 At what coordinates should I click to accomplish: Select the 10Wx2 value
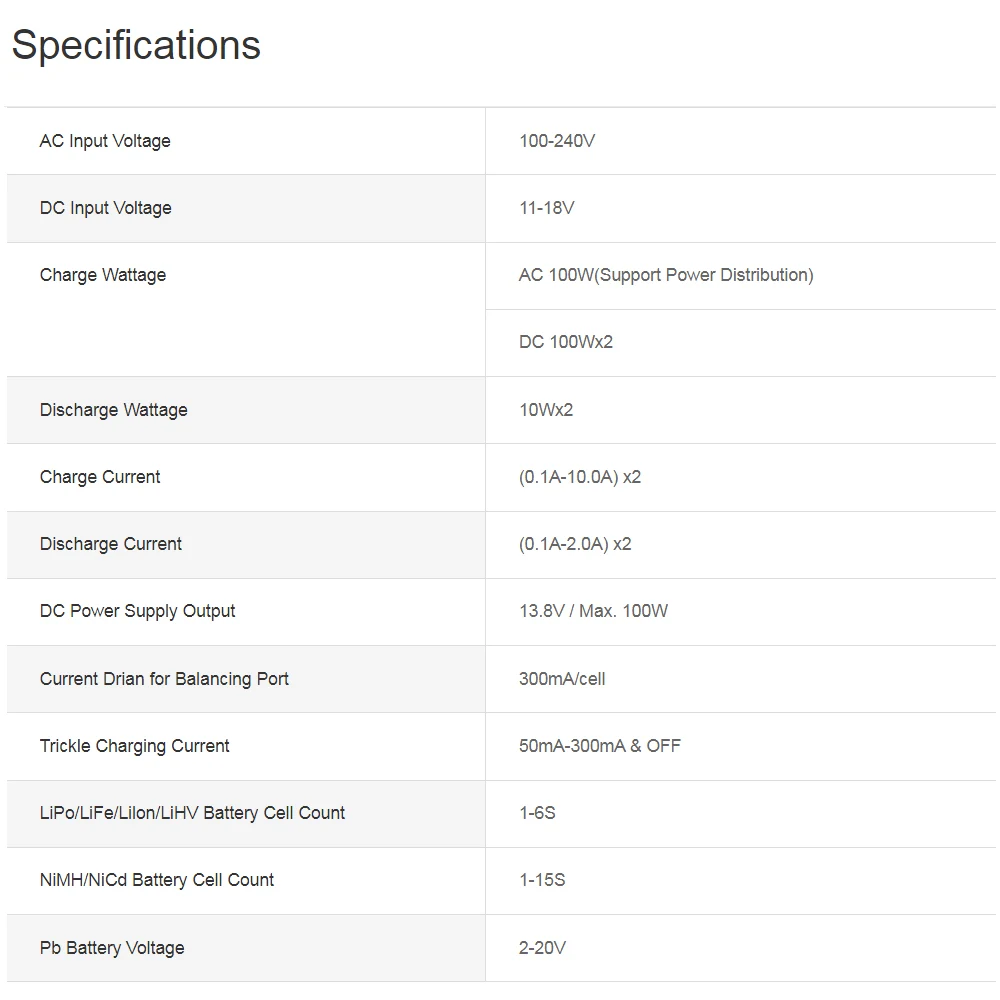pyautogui.click(x=546, y=410)
